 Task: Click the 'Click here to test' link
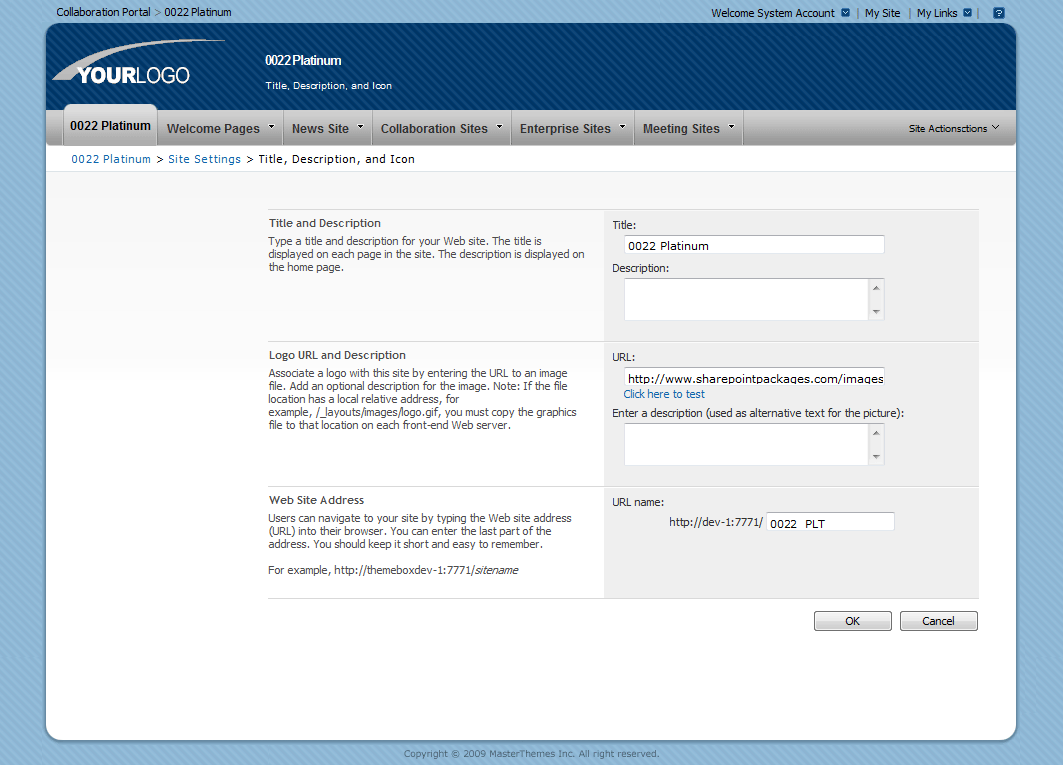point(664,394)
